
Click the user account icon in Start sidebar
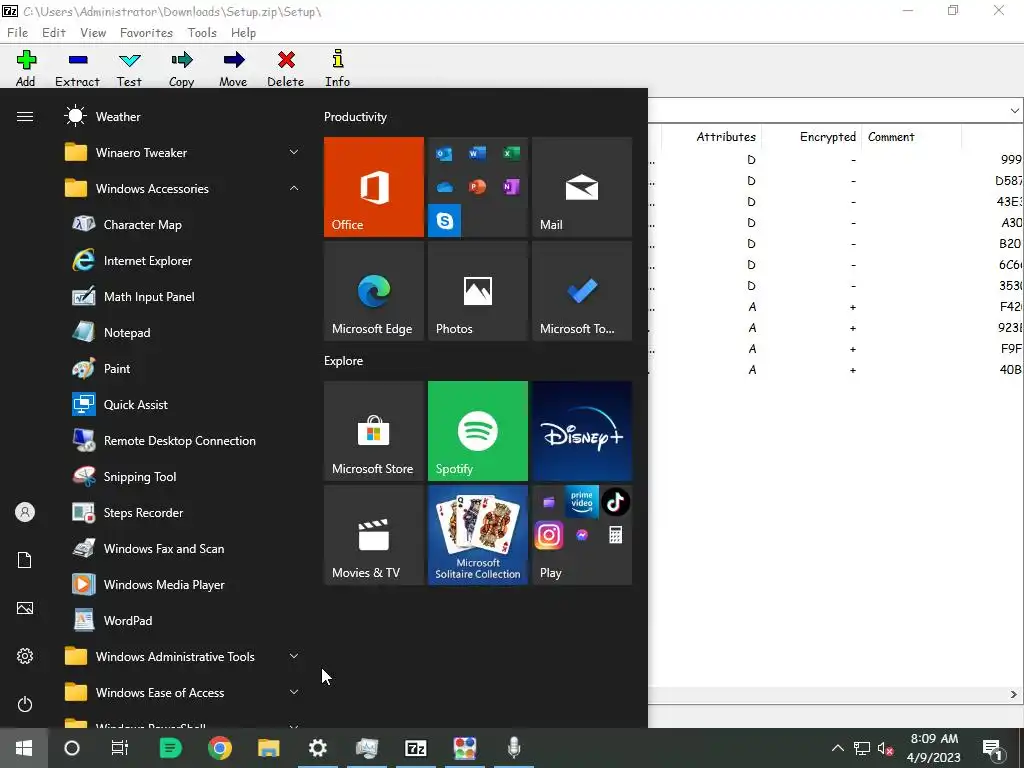point(25,512)
